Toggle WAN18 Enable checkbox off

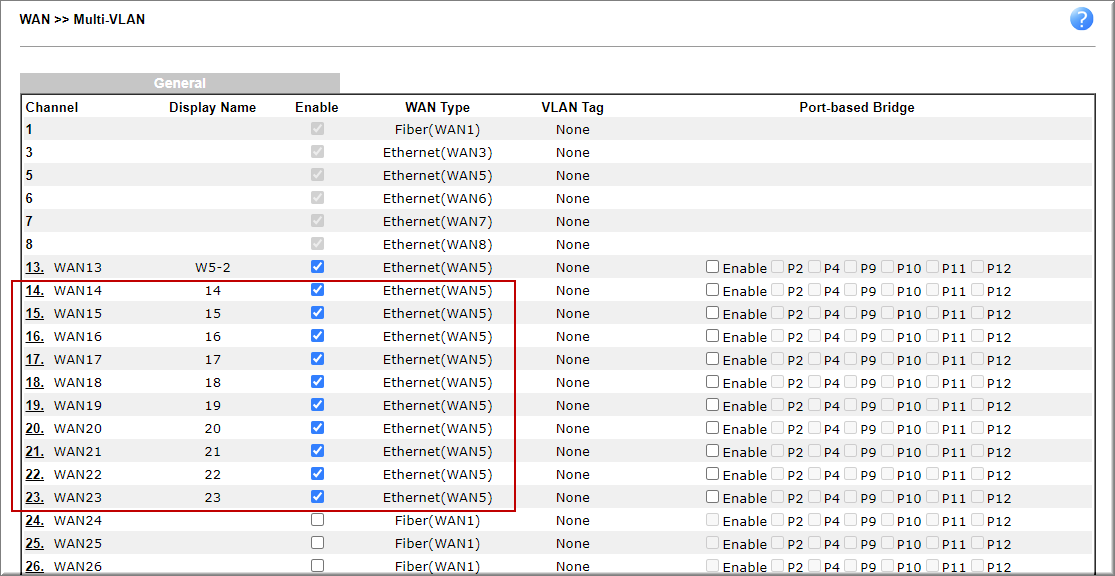click(x=317, y=381)
